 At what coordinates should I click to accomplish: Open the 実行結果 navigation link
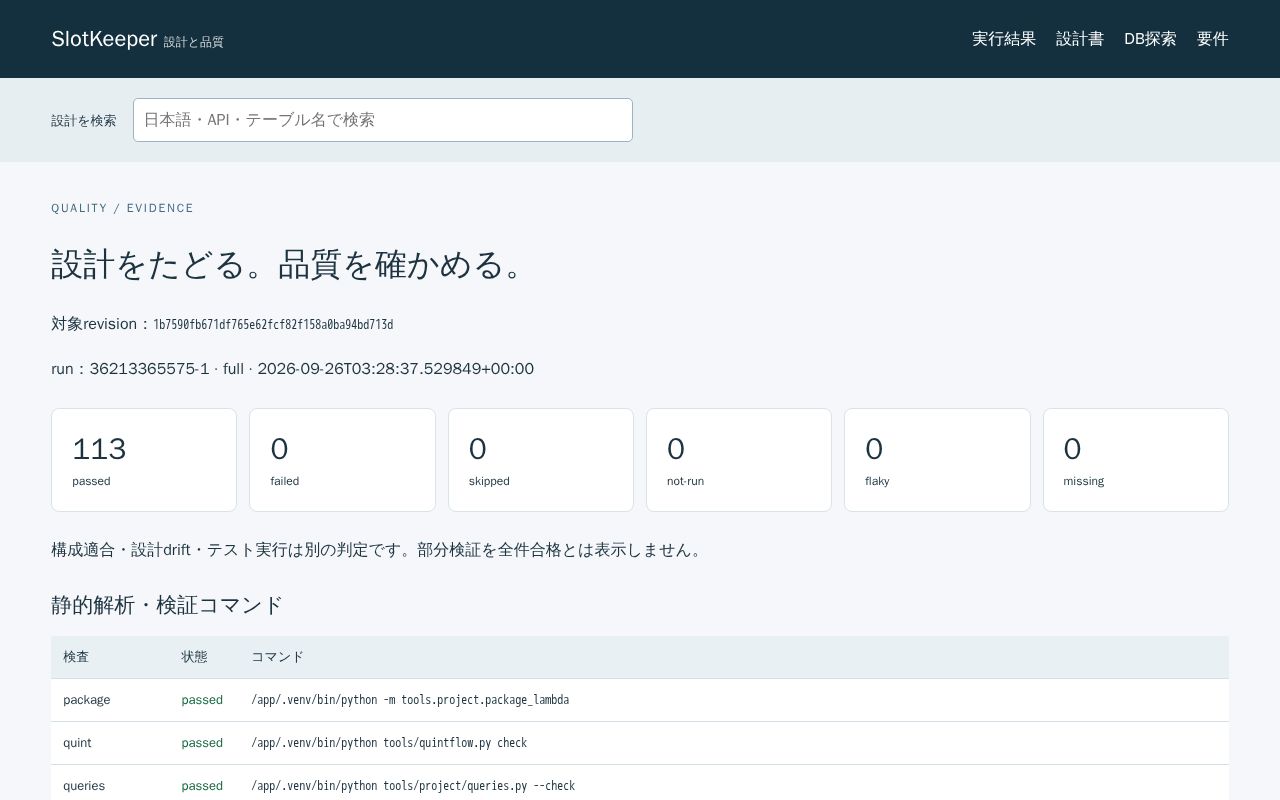coord(1004,39)
